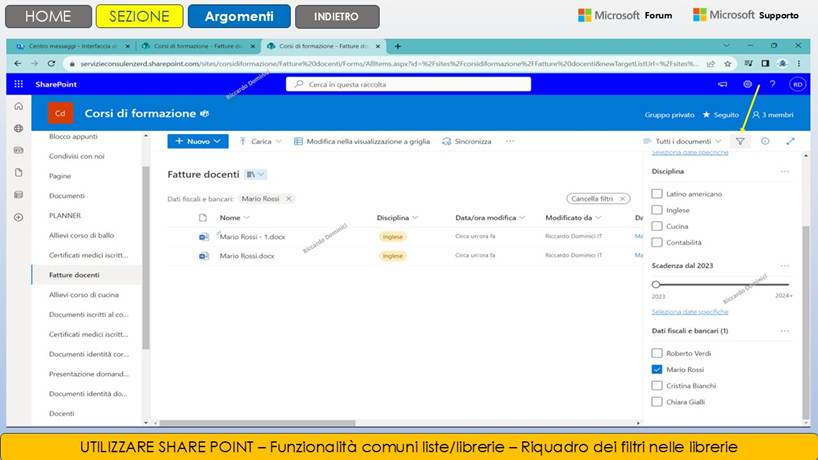Check the Inglese discipline filter
The width and height of the screenshot is (818, 460).
point(657,210)
